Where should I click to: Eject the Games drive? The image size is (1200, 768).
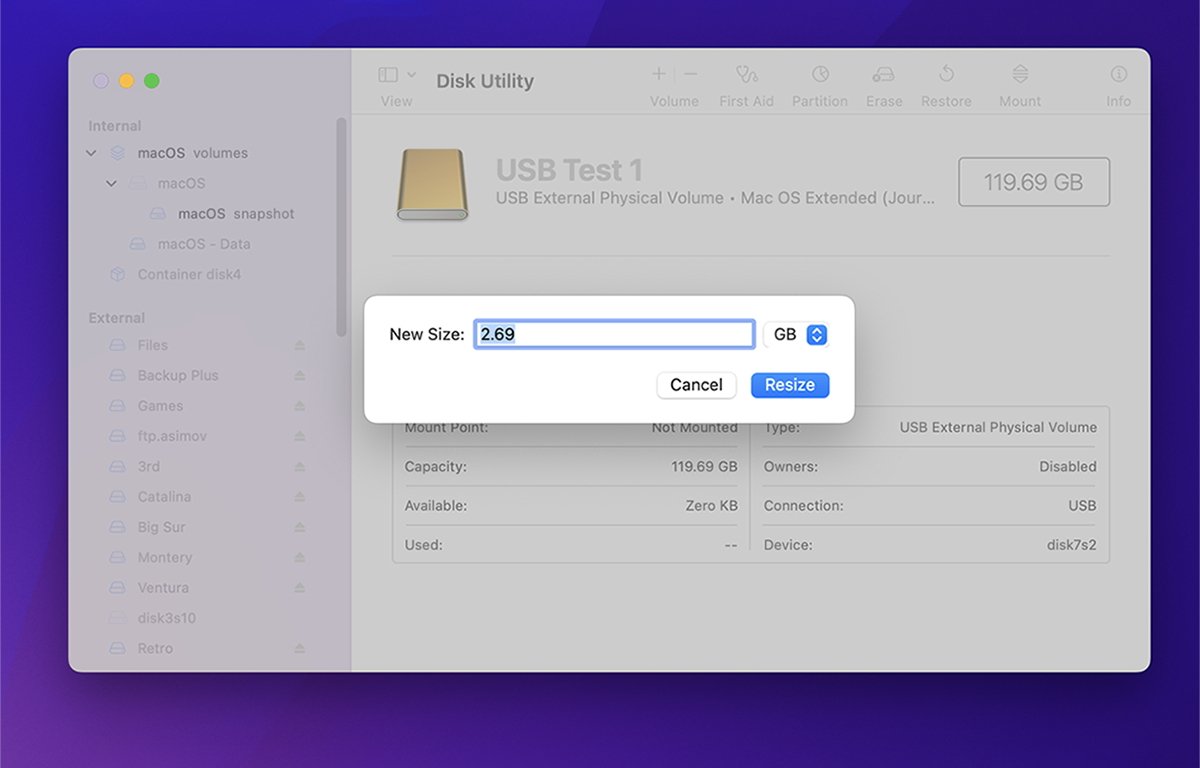point(299,406)
